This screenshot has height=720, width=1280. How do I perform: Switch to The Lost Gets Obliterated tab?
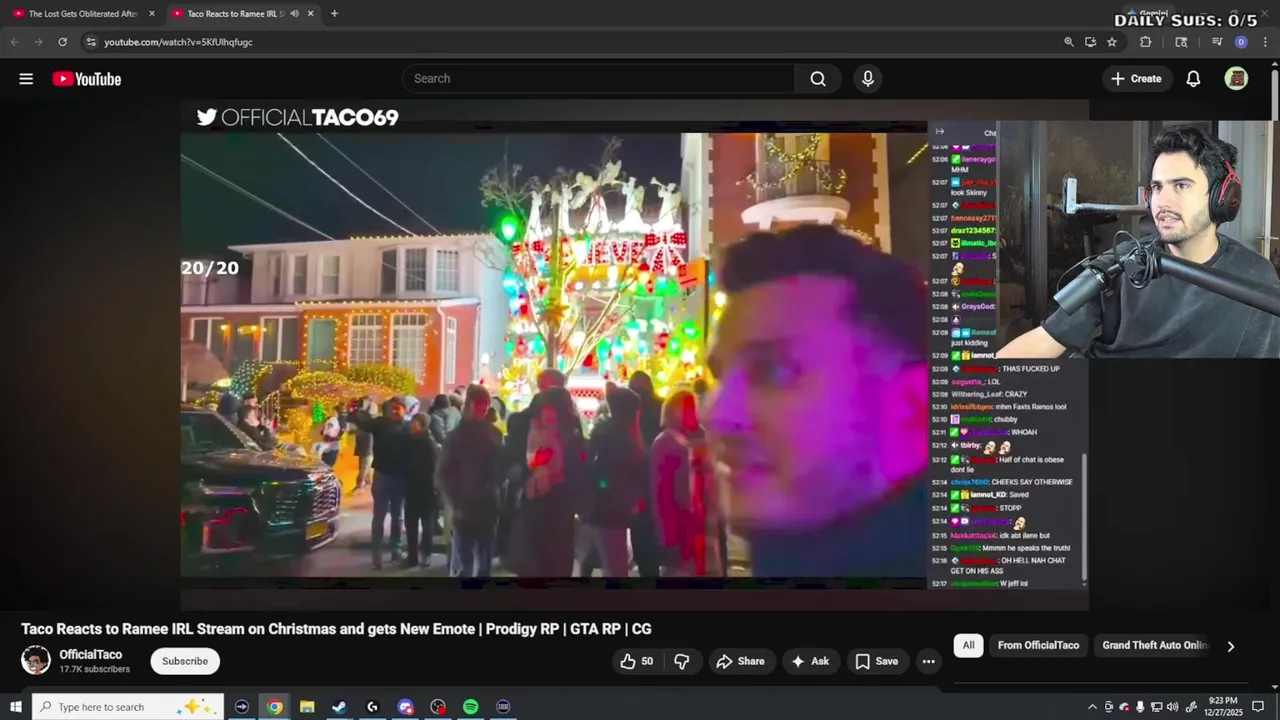tap(83, 14)
